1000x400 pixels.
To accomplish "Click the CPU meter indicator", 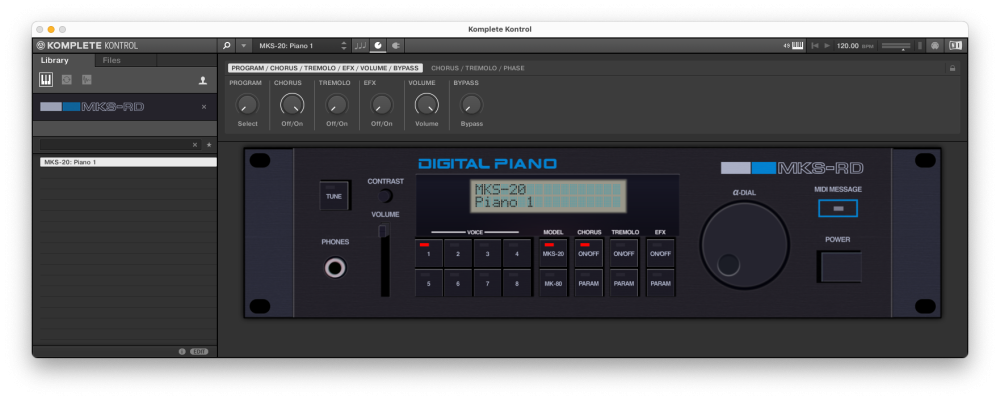I will point(920,46).
